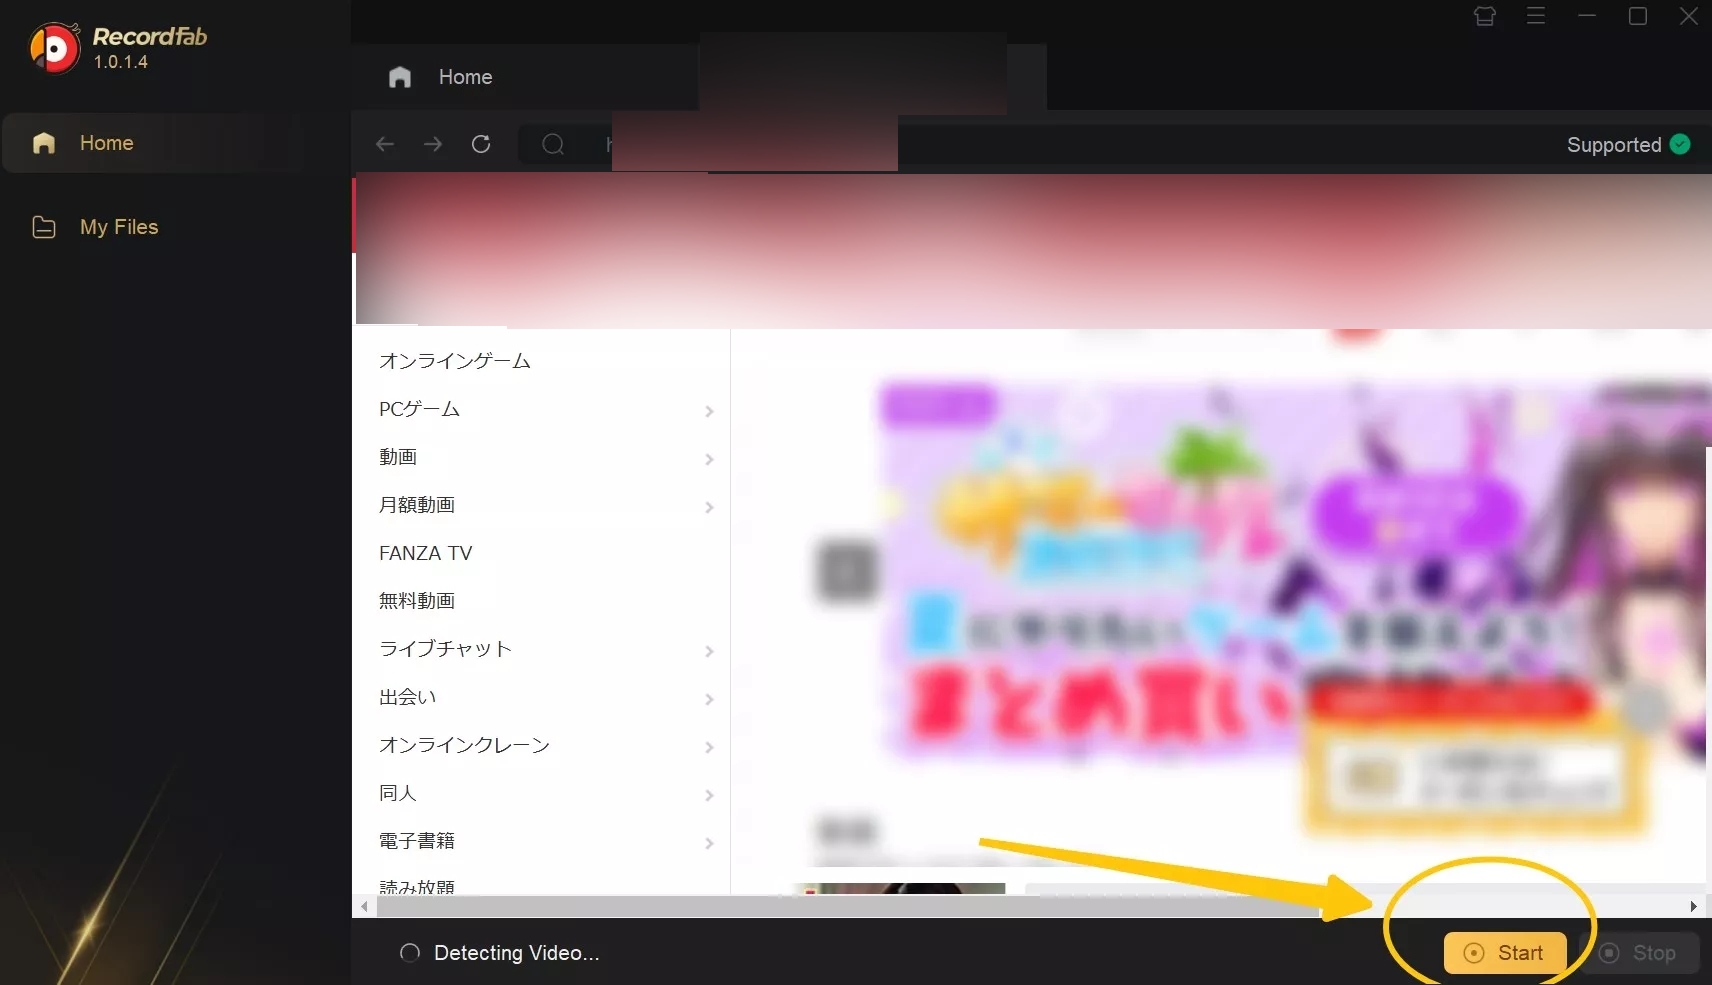Start recording with the Start button
Screen dimensions: 1712x985
point(1505,953)
